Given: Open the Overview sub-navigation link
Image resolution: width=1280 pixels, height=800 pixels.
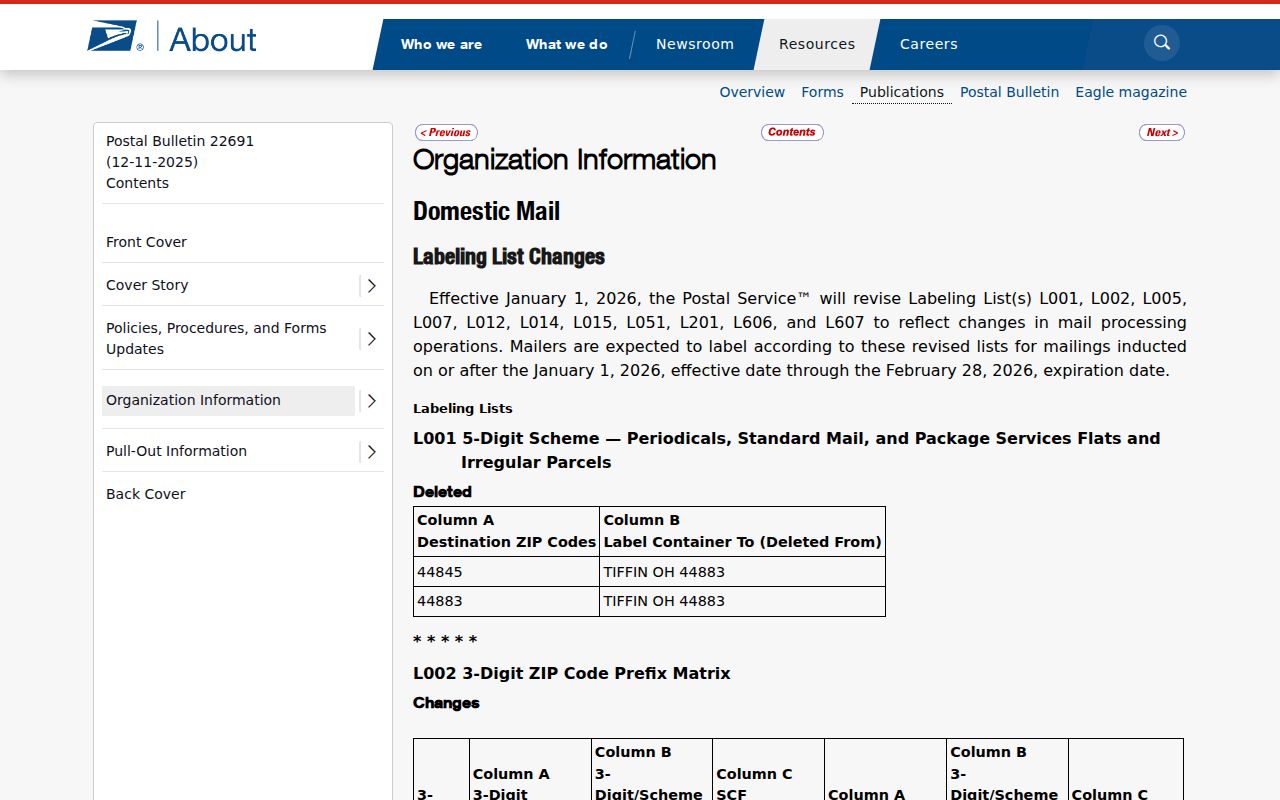Looking at the screenshot, I should [x=752, y=92].
